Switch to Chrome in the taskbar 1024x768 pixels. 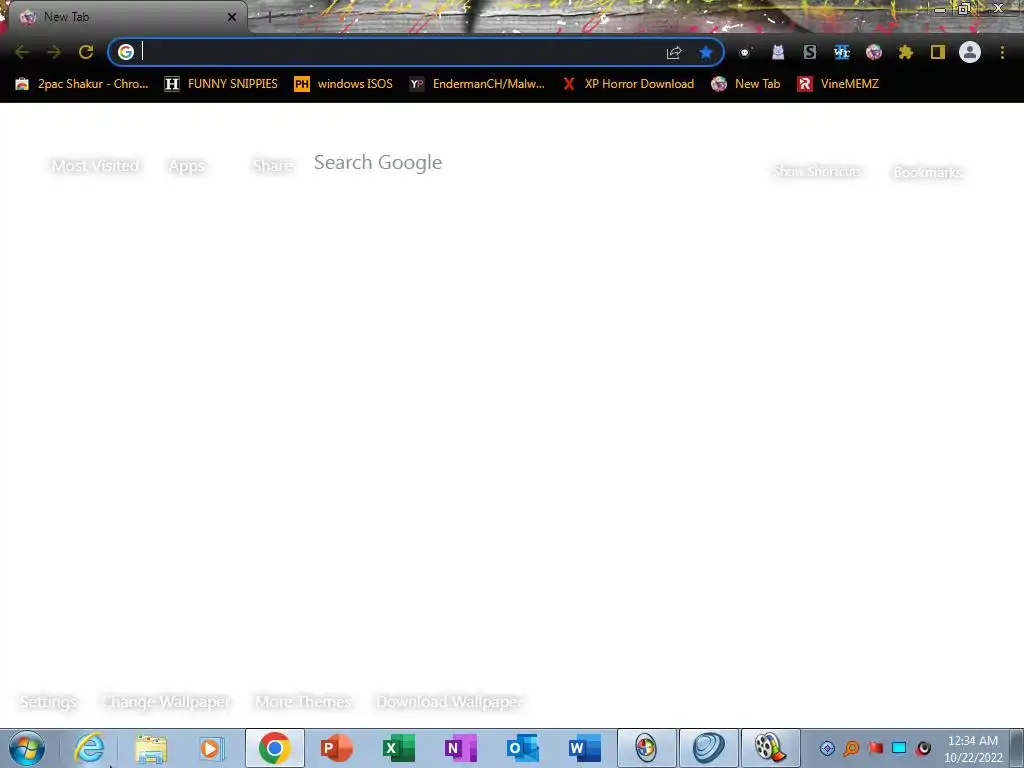[274, 748]
